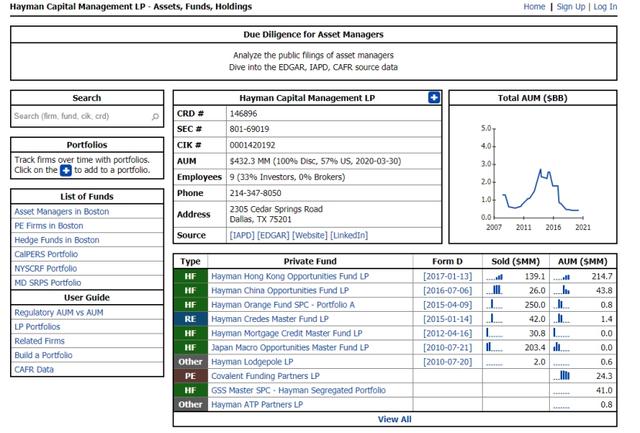Open Form D filing dated 2012-04-16
This screenshot has width=640, height=433.
[447, 333]
